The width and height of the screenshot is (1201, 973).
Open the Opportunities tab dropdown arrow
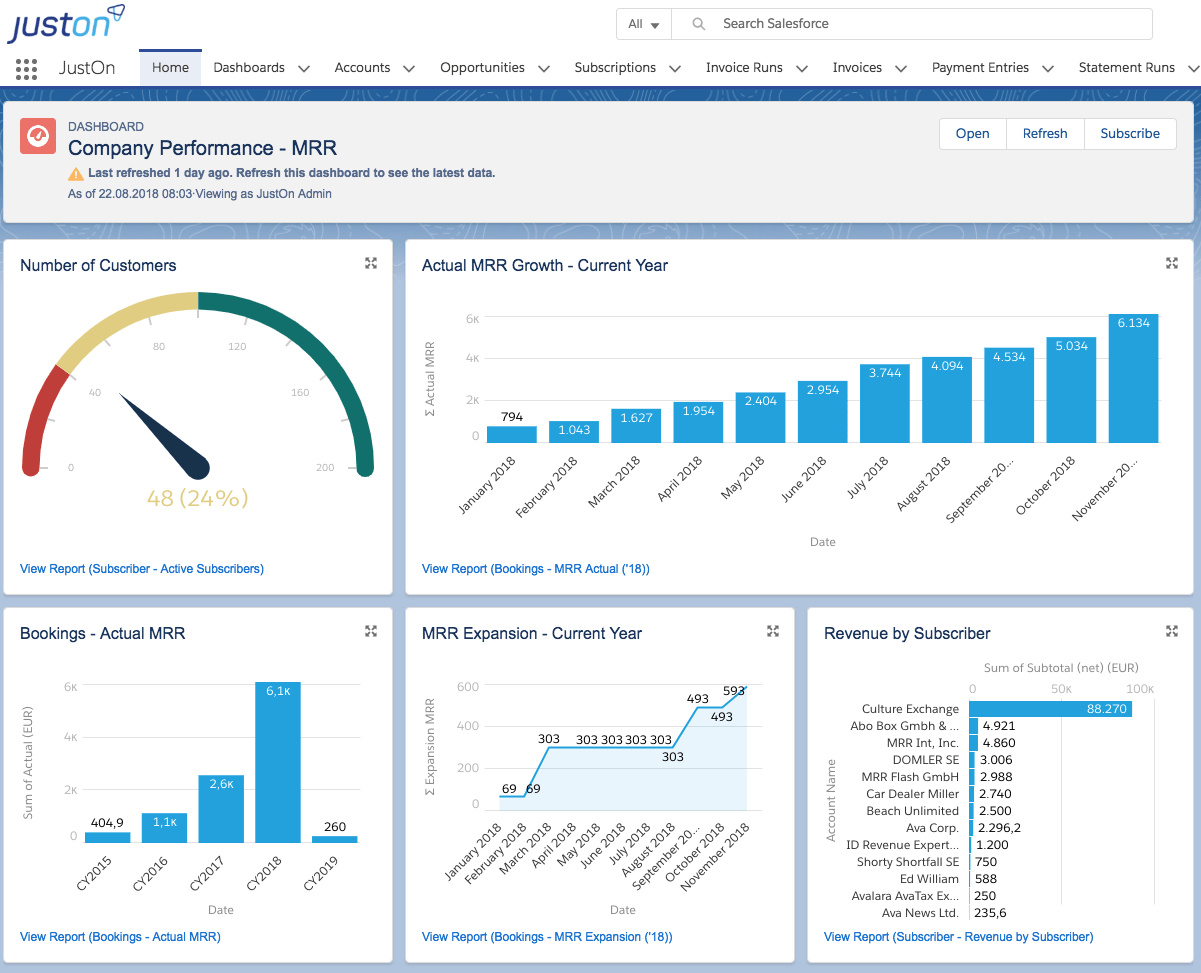(x=544, y=69)
